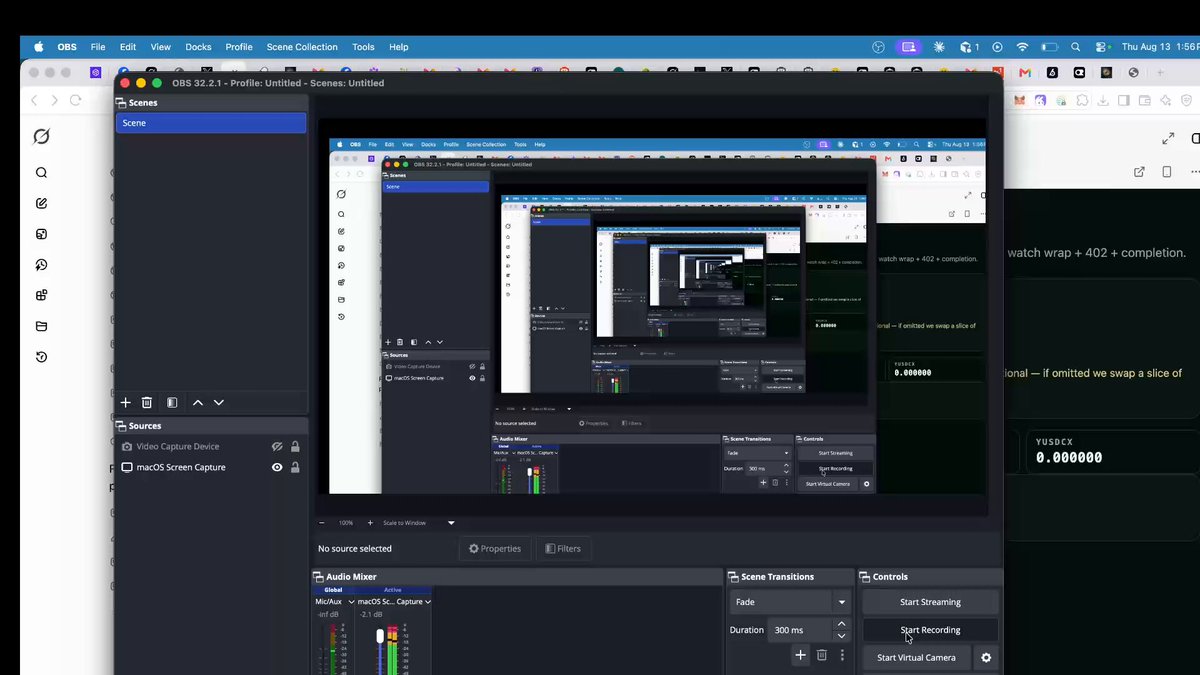1200x675 pixels.
Task: Show the Video Capture Device source
Action: 277,447
